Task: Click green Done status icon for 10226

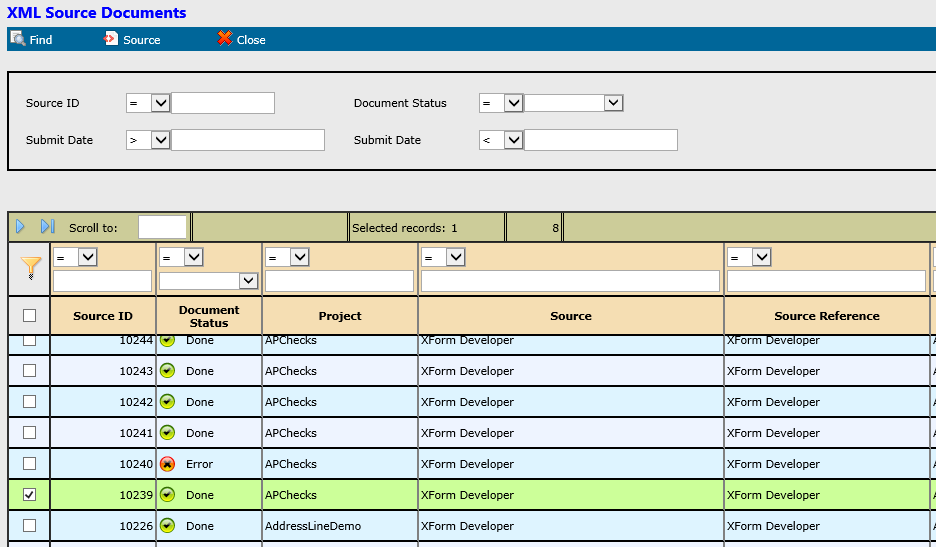Action: 168,526
